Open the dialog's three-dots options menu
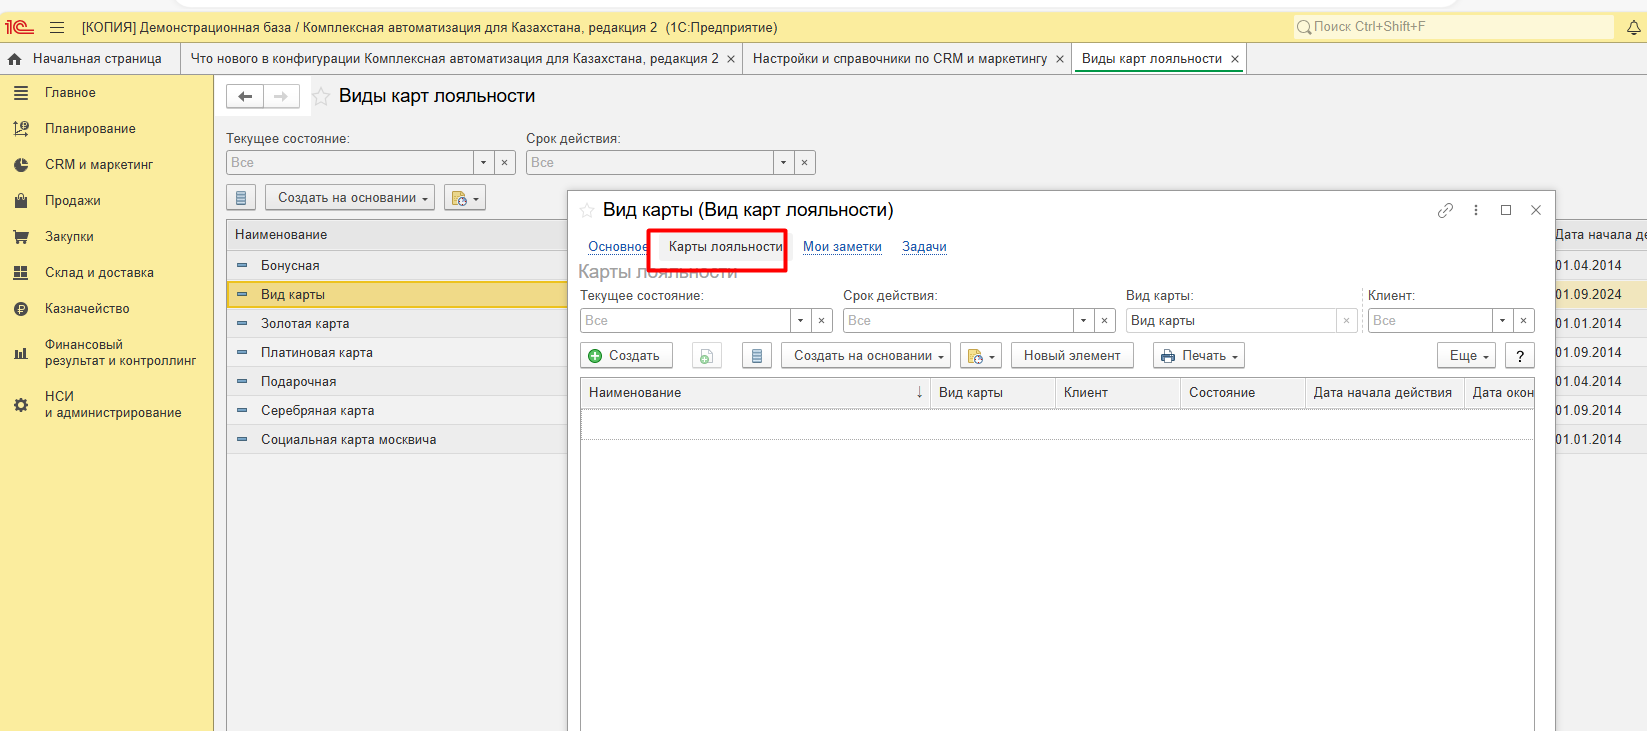The width and height of the screenshot is (1647, 731). (x=1476, y=210)
